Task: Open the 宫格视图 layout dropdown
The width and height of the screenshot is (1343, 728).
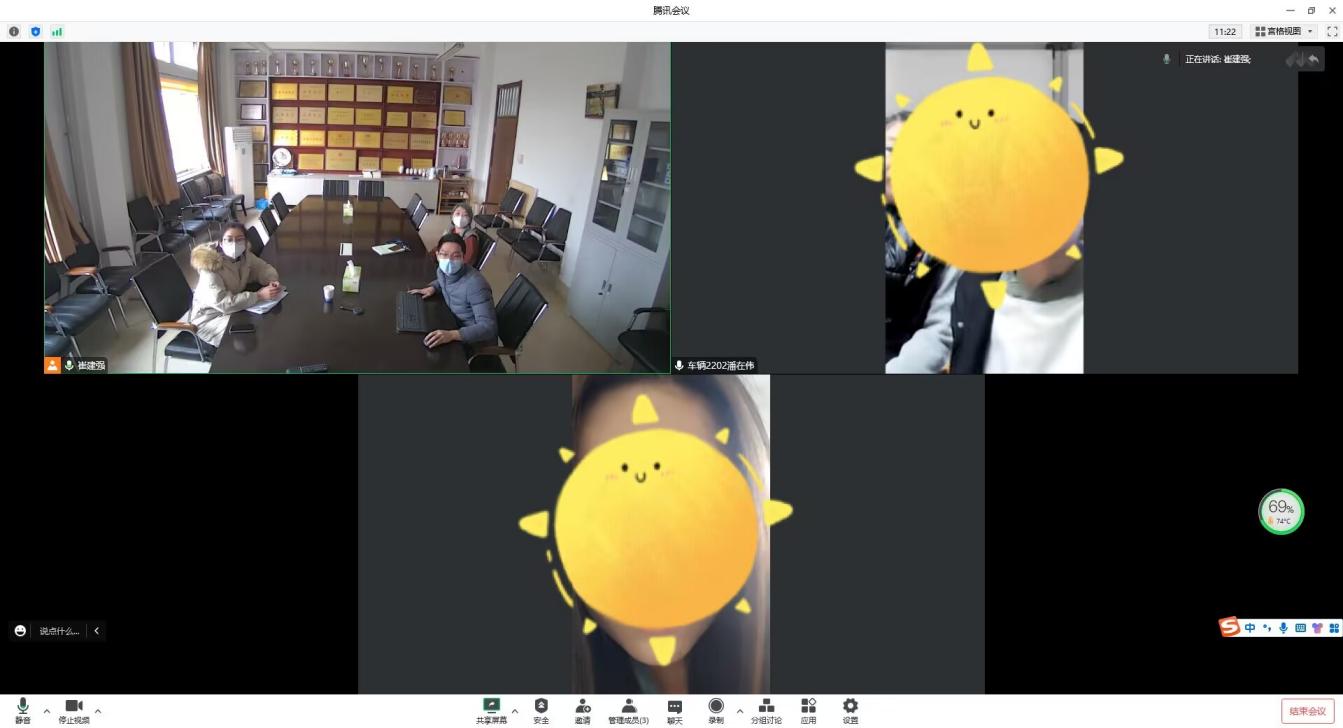Action: [1285, 32]
